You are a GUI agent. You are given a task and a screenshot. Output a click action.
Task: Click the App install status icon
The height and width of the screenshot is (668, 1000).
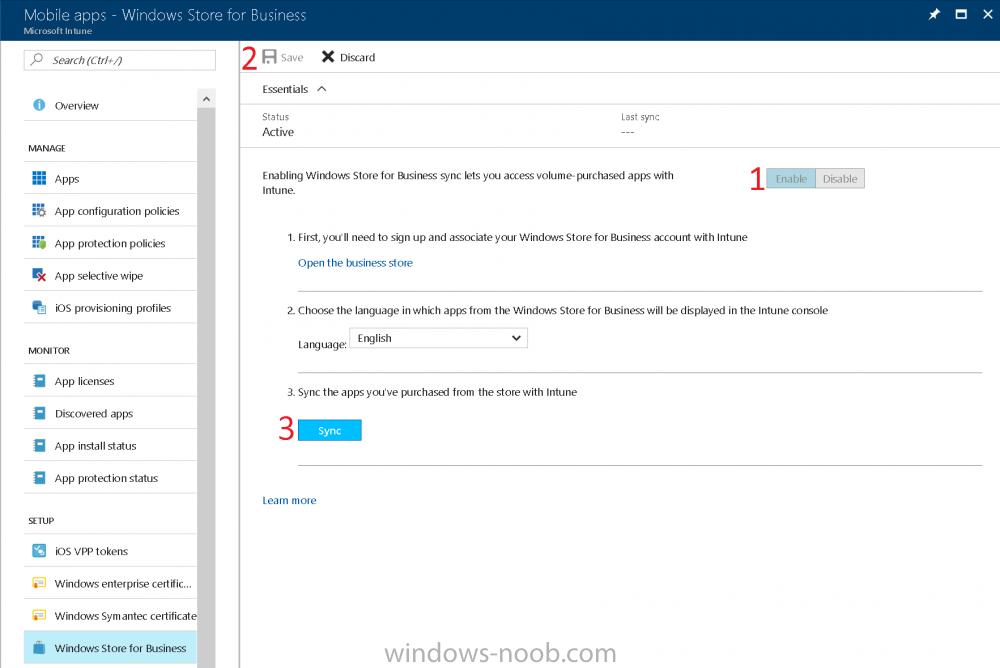[x=39, y=445]
